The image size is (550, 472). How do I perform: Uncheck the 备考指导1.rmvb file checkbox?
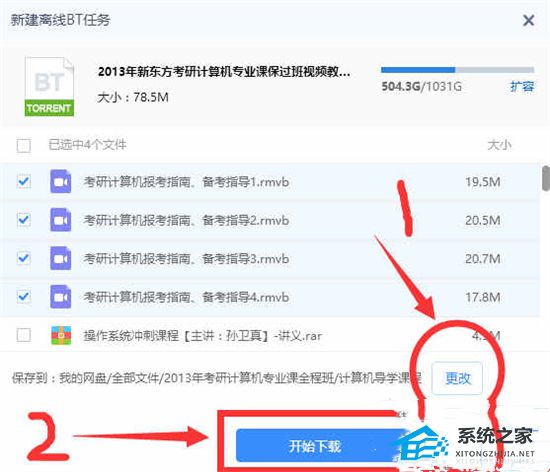pyautogui.click(x=24, y=182)
